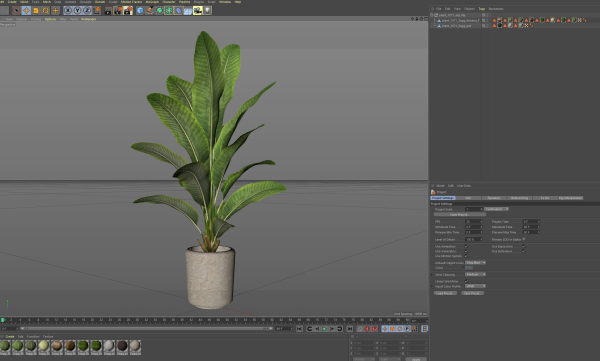Switch to the Dynamics tab
The image size is (600, 361).
[494, 198]
